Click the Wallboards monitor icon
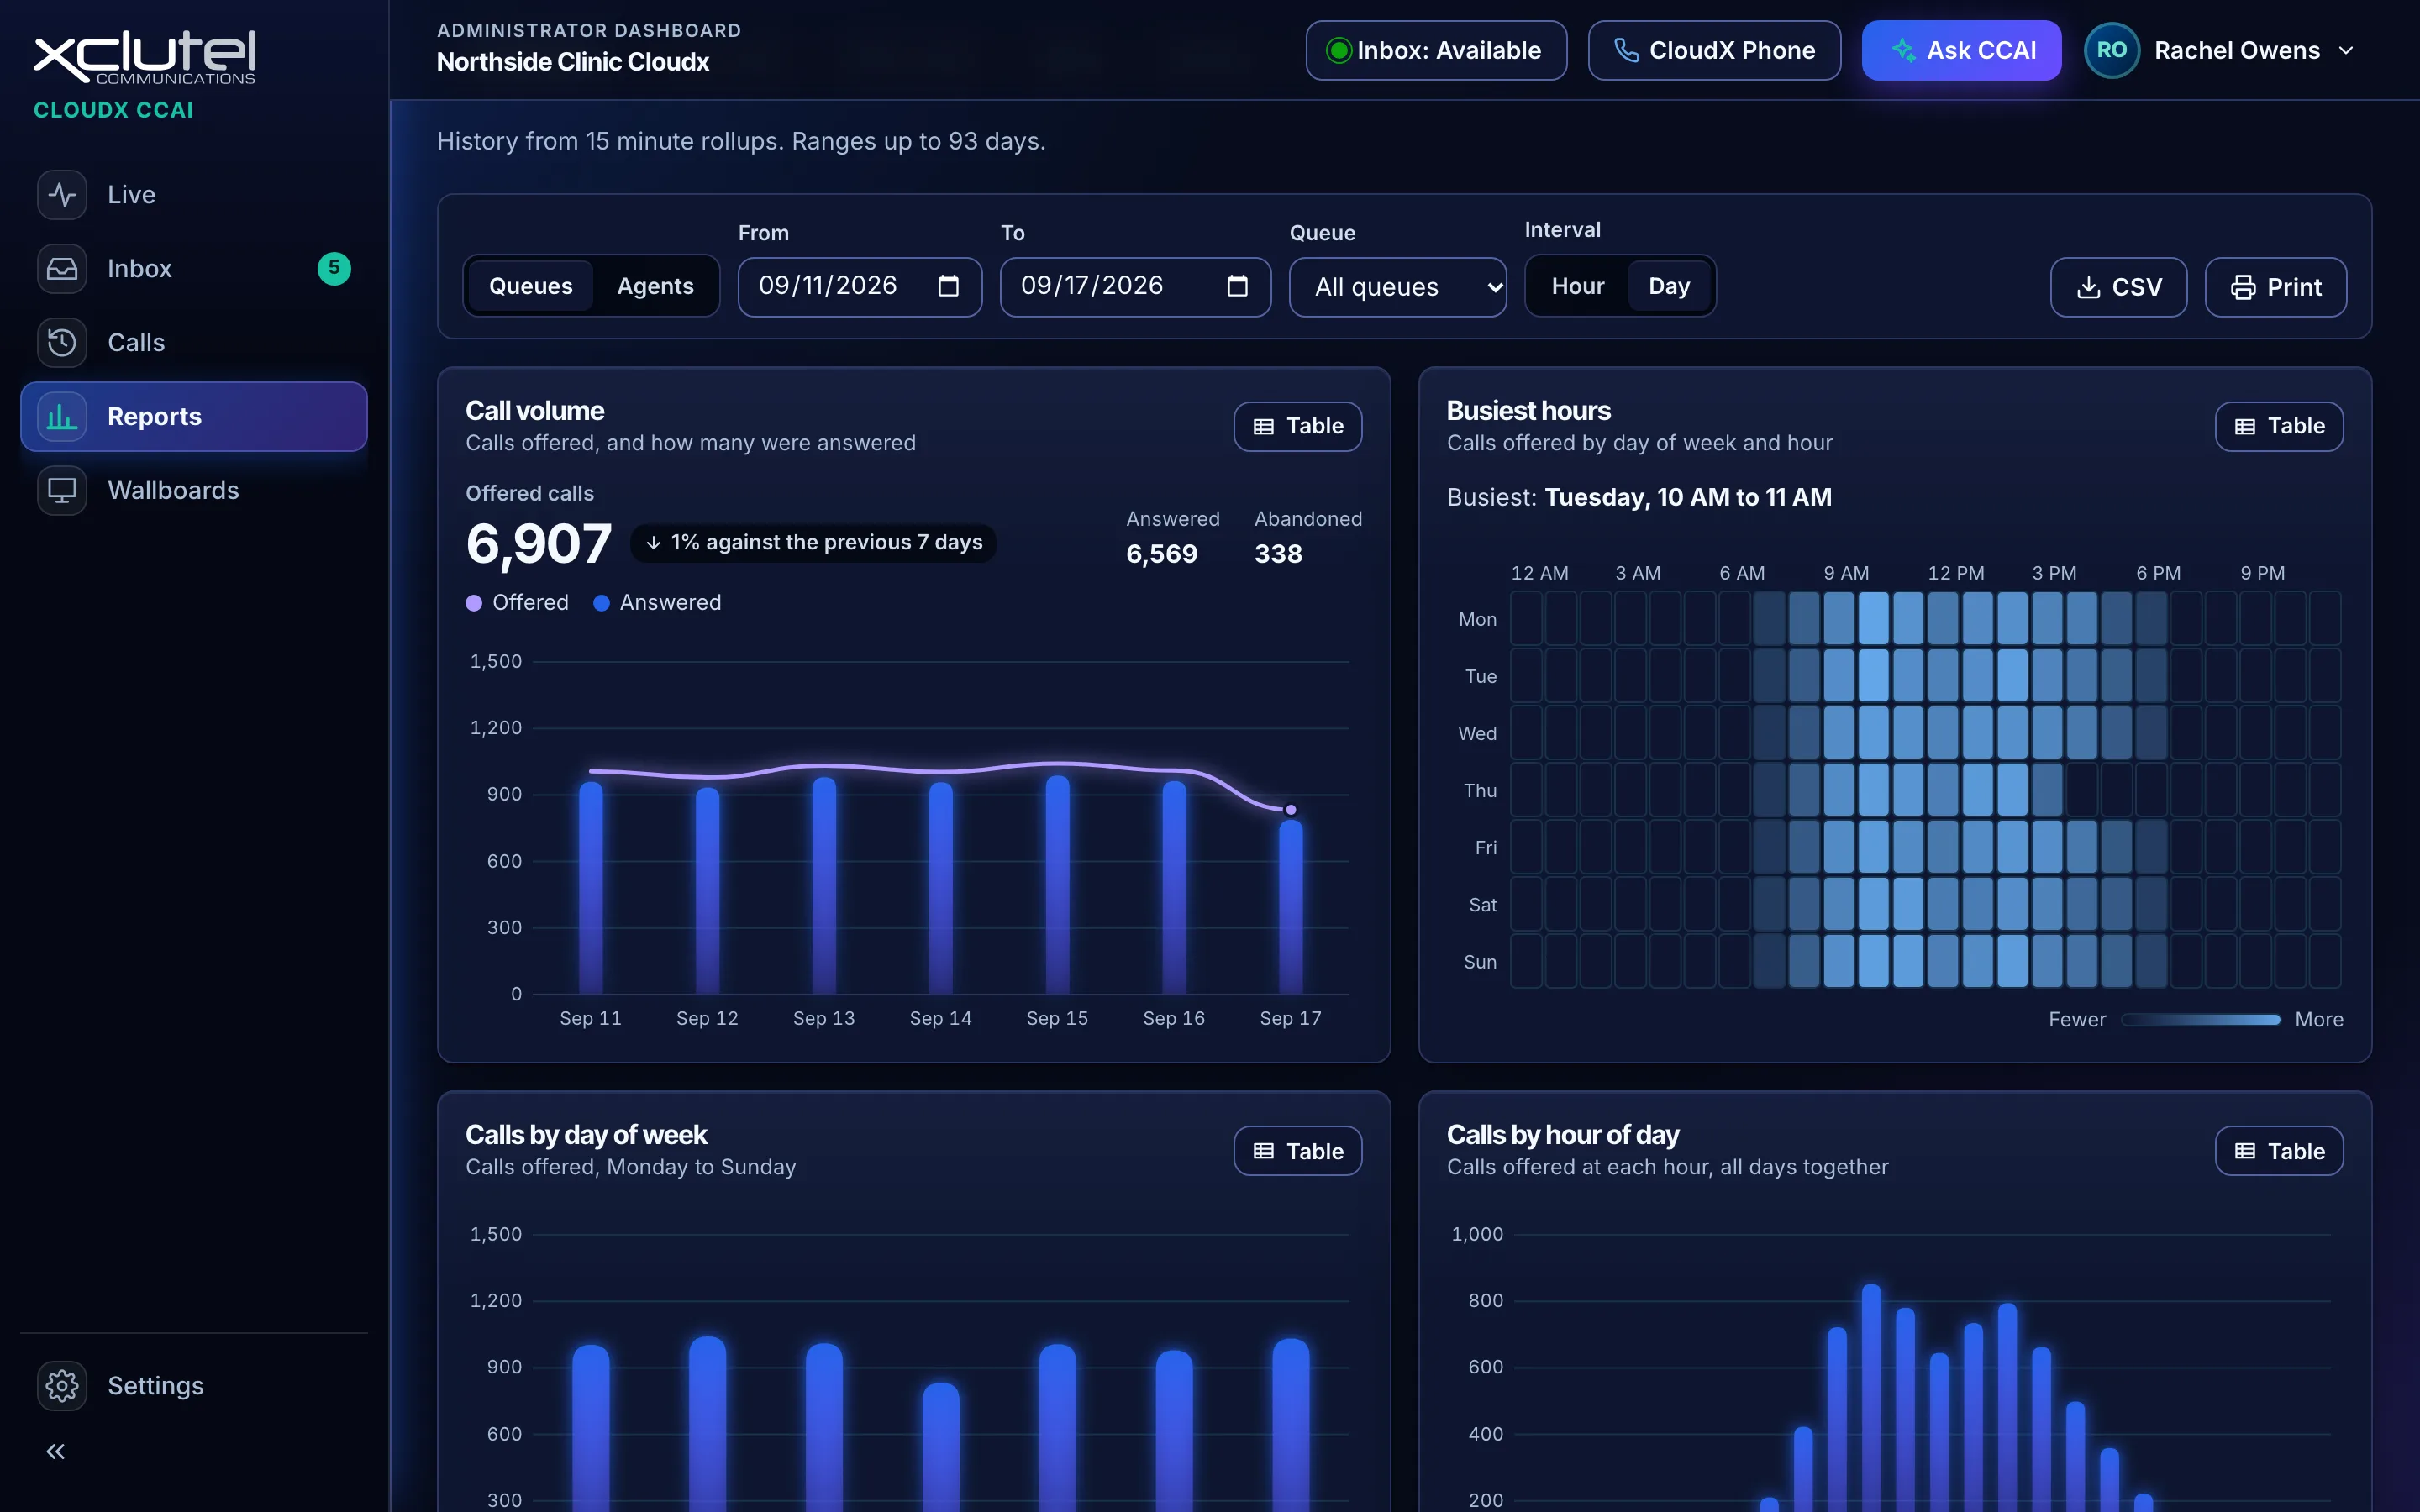The image size is (2420, 1512). 62,490
